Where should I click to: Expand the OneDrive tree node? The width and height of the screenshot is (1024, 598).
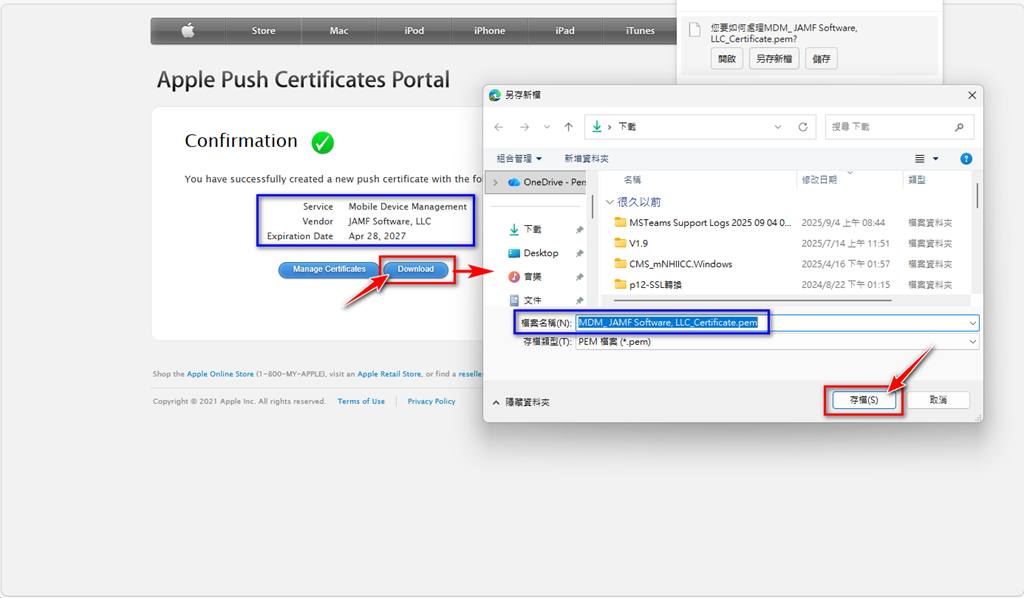[x=495, y=182]
